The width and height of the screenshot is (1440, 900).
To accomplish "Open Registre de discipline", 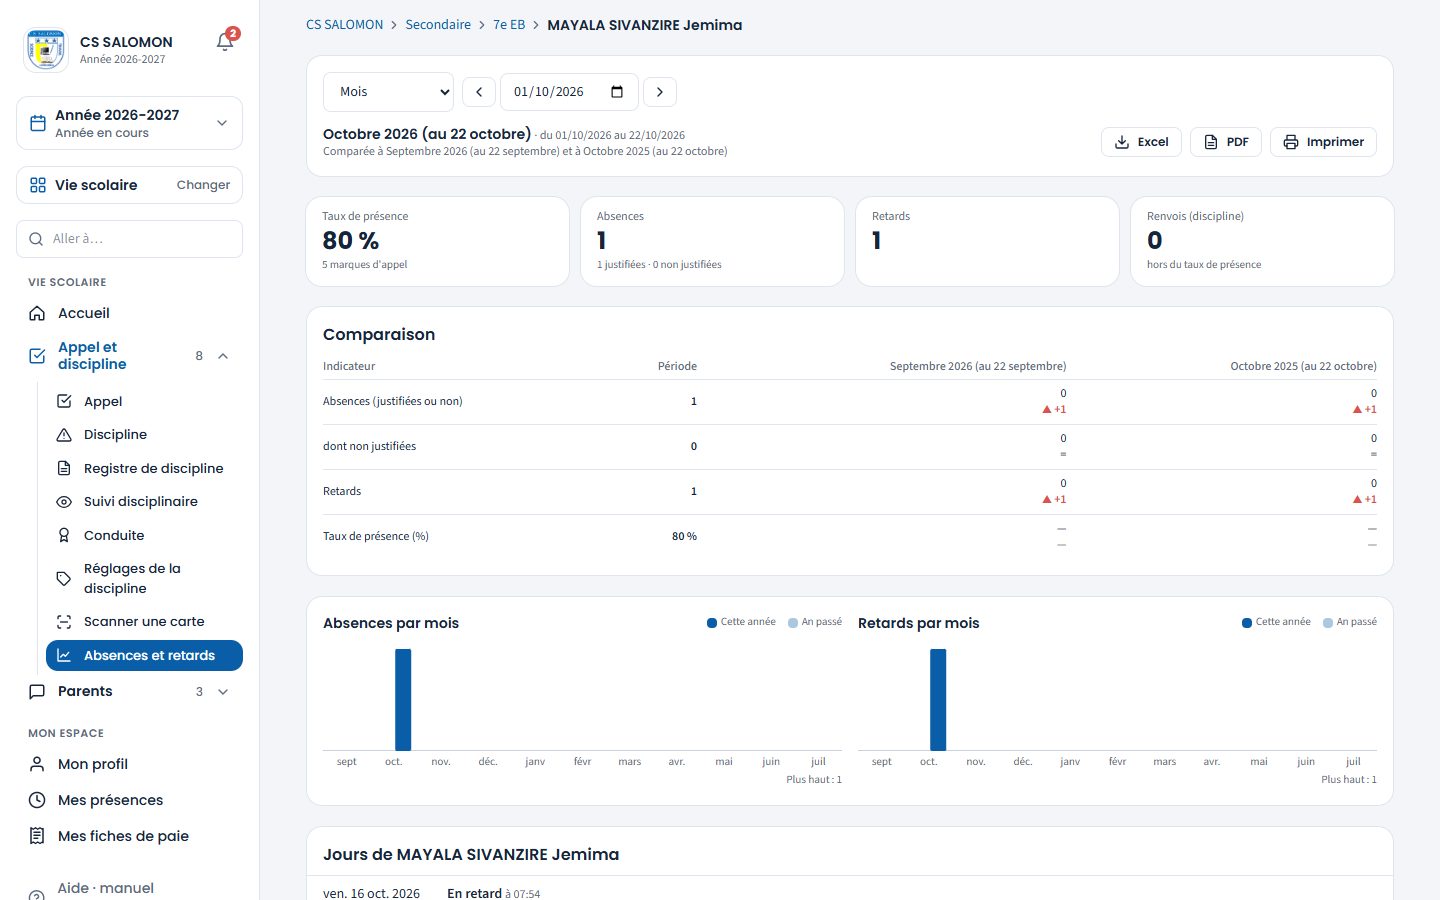I will [144, 468].
